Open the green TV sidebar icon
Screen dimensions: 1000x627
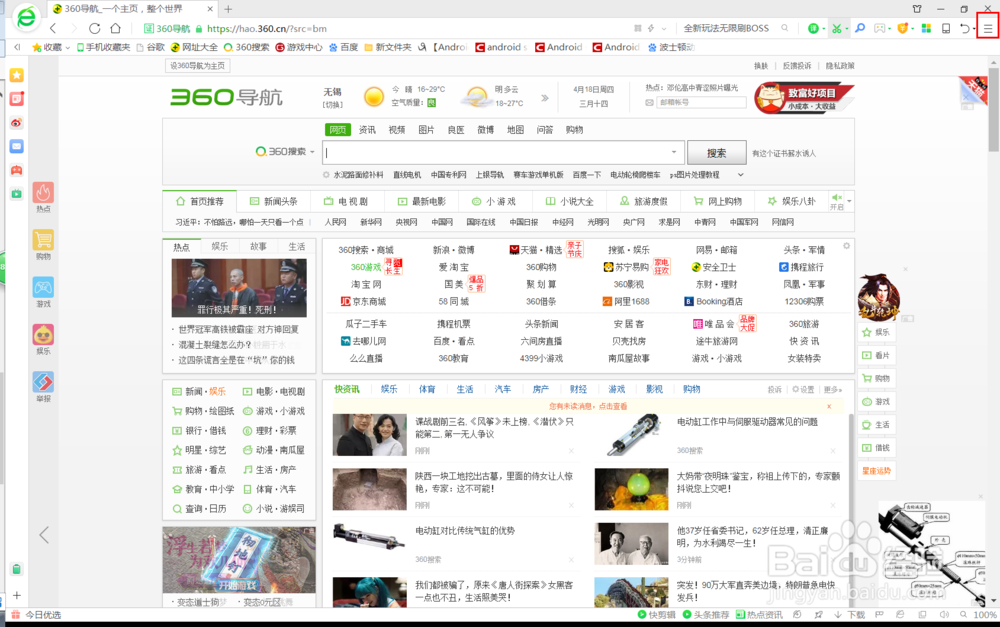17,193
